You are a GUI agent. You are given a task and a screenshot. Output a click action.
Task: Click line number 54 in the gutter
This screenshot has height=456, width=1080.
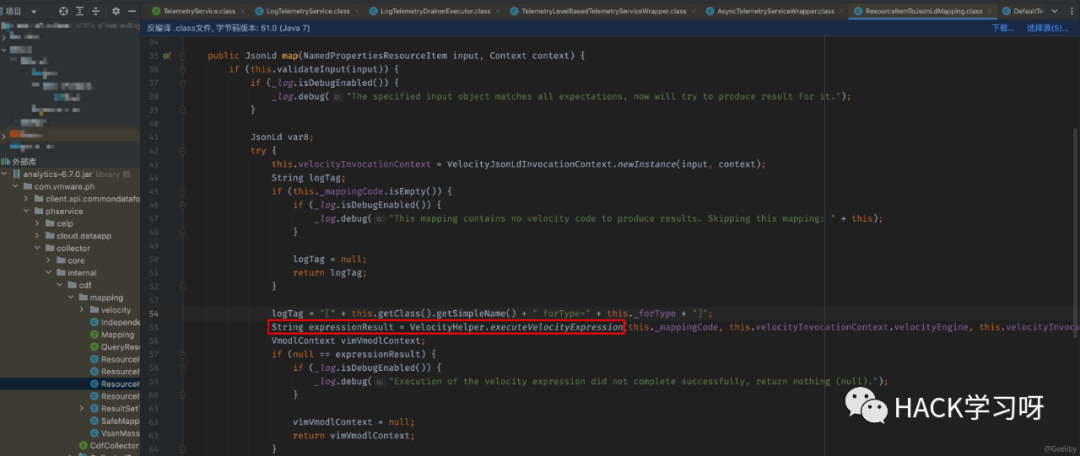click(x=153, y=313)
